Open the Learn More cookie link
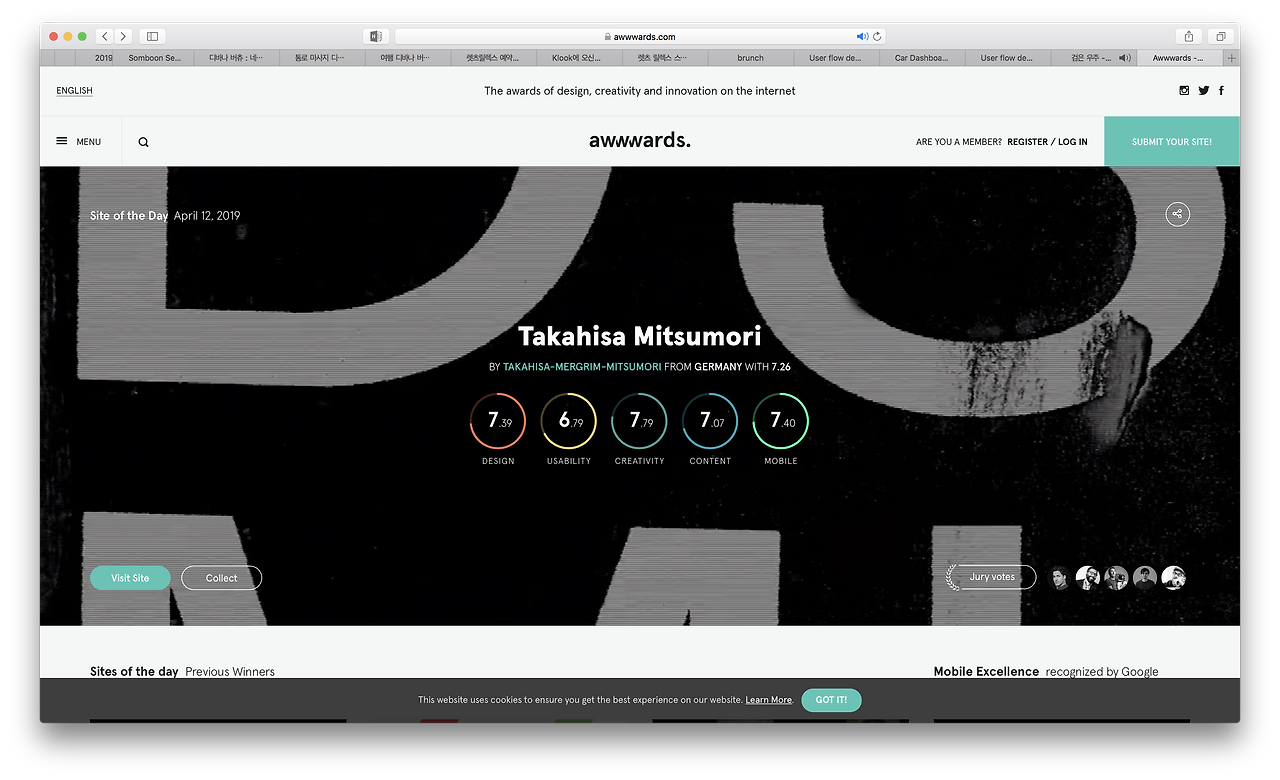The height and width of the screenshot is (780, 1280). tap(768, 700)
